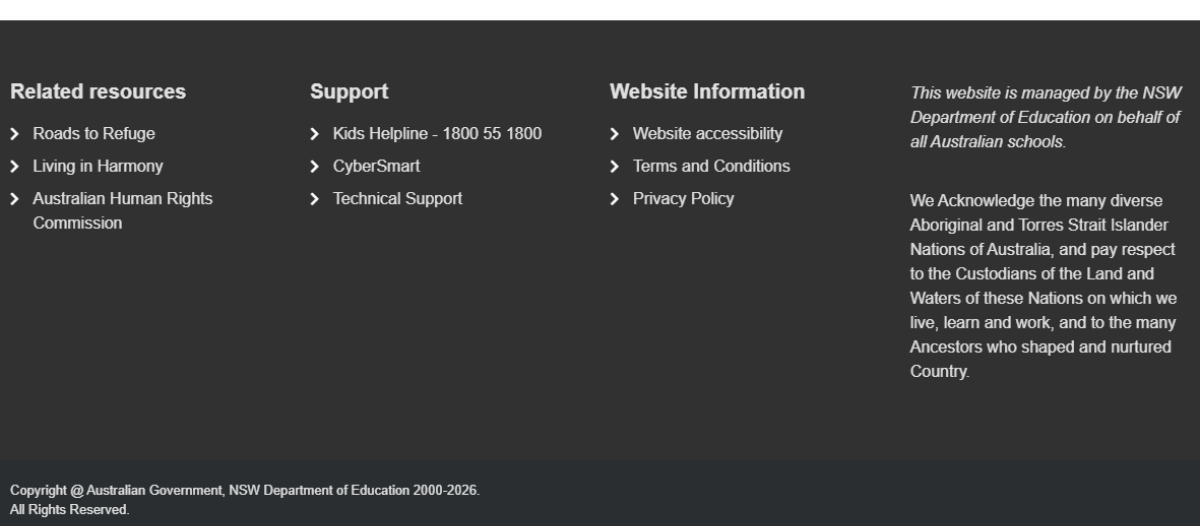Click the chevron icon before Privacy Policy
1200x526 pixels.
tap(615, 199)
